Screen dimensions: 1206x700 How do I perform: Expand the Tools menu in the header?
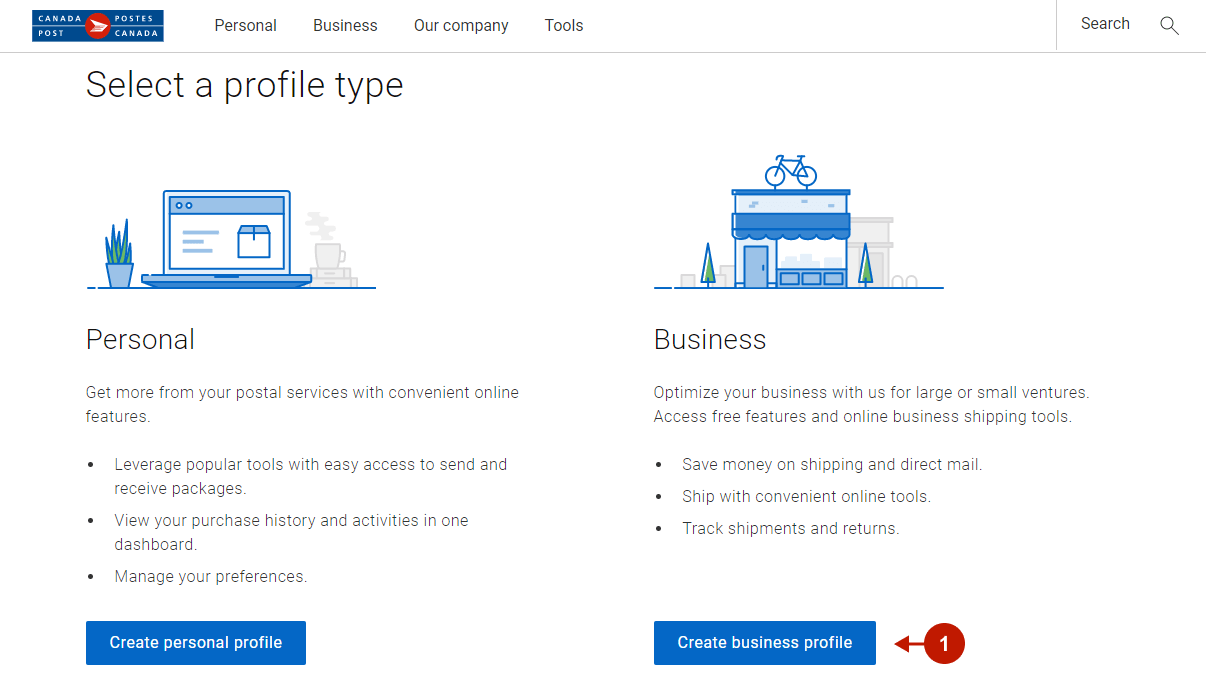pos(564,26)
